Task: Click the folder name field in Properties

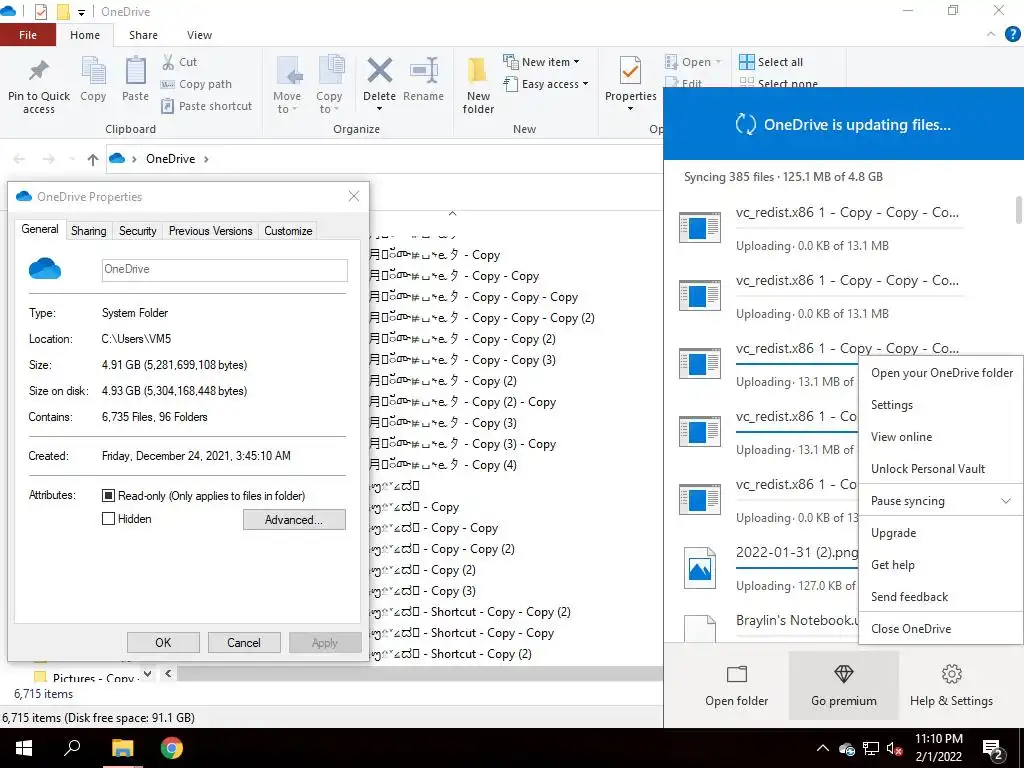Action: [x=225, y=270]
